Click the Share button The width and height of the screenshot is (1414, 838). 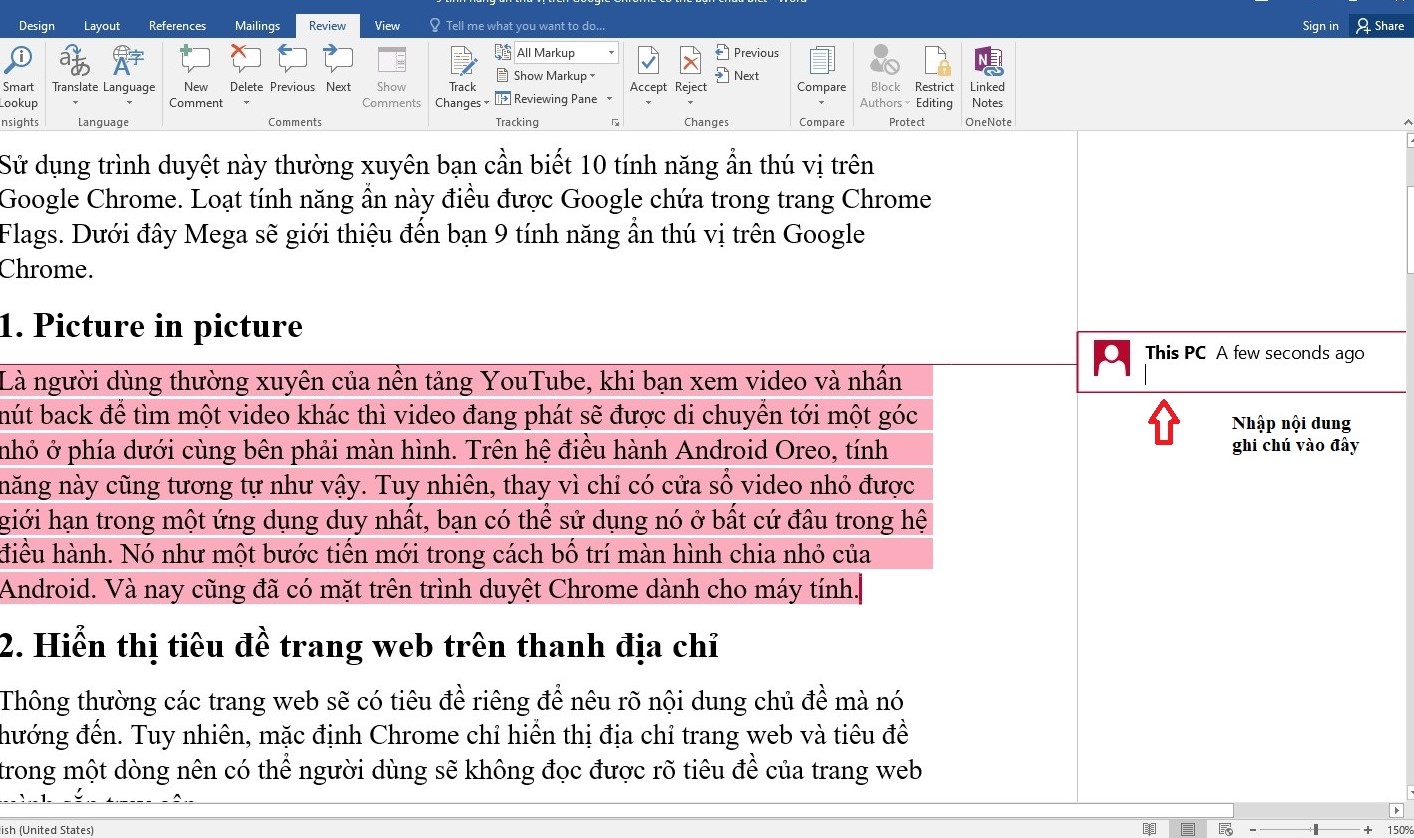pos(1380,26)
